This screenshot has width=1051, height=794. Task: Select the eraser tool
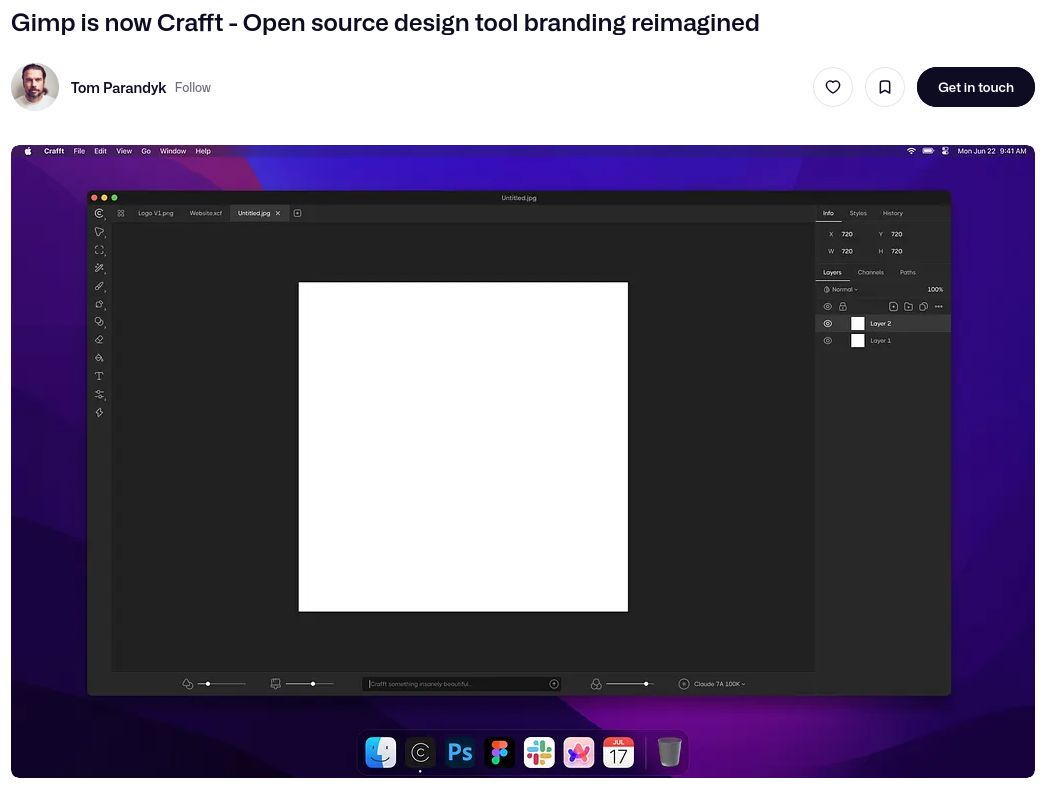99,340
